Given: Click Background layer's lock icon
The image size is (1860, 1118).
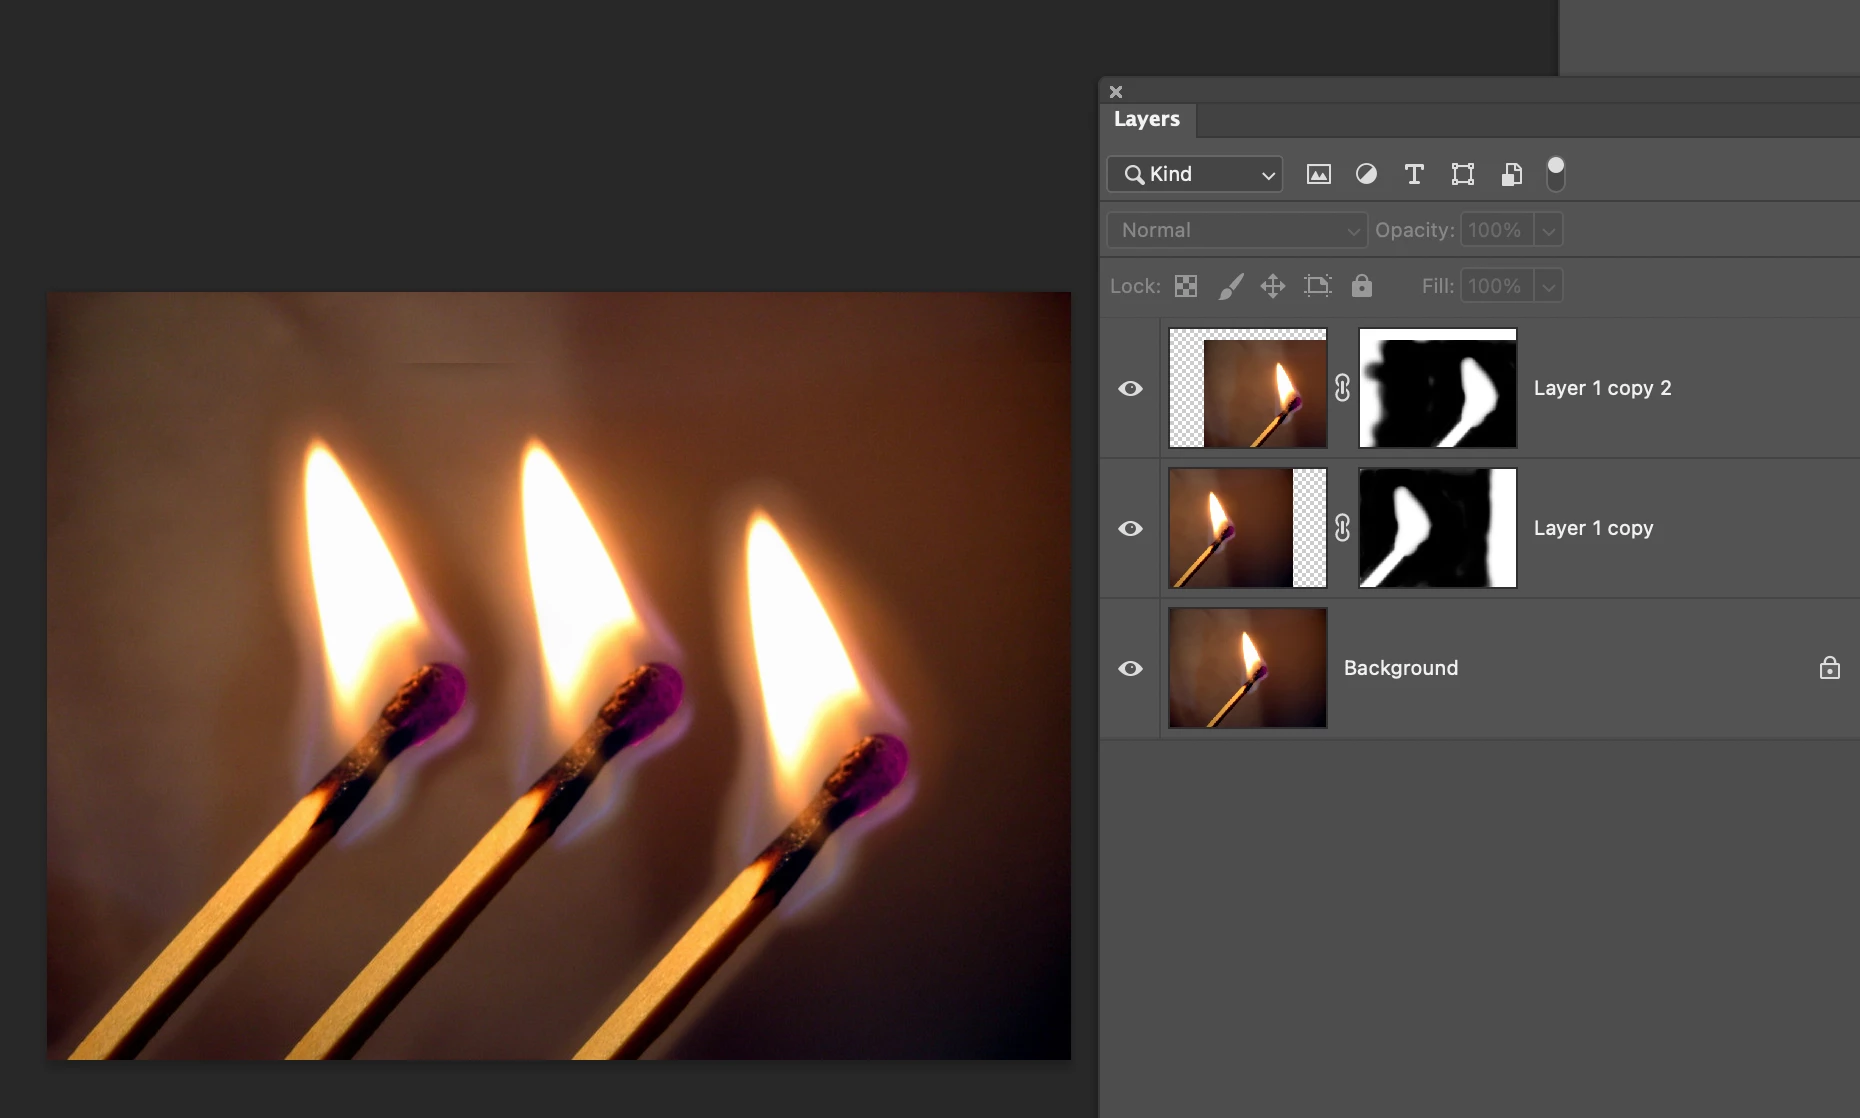Looking at the screenshot, I should click(x=1830, y=668).
